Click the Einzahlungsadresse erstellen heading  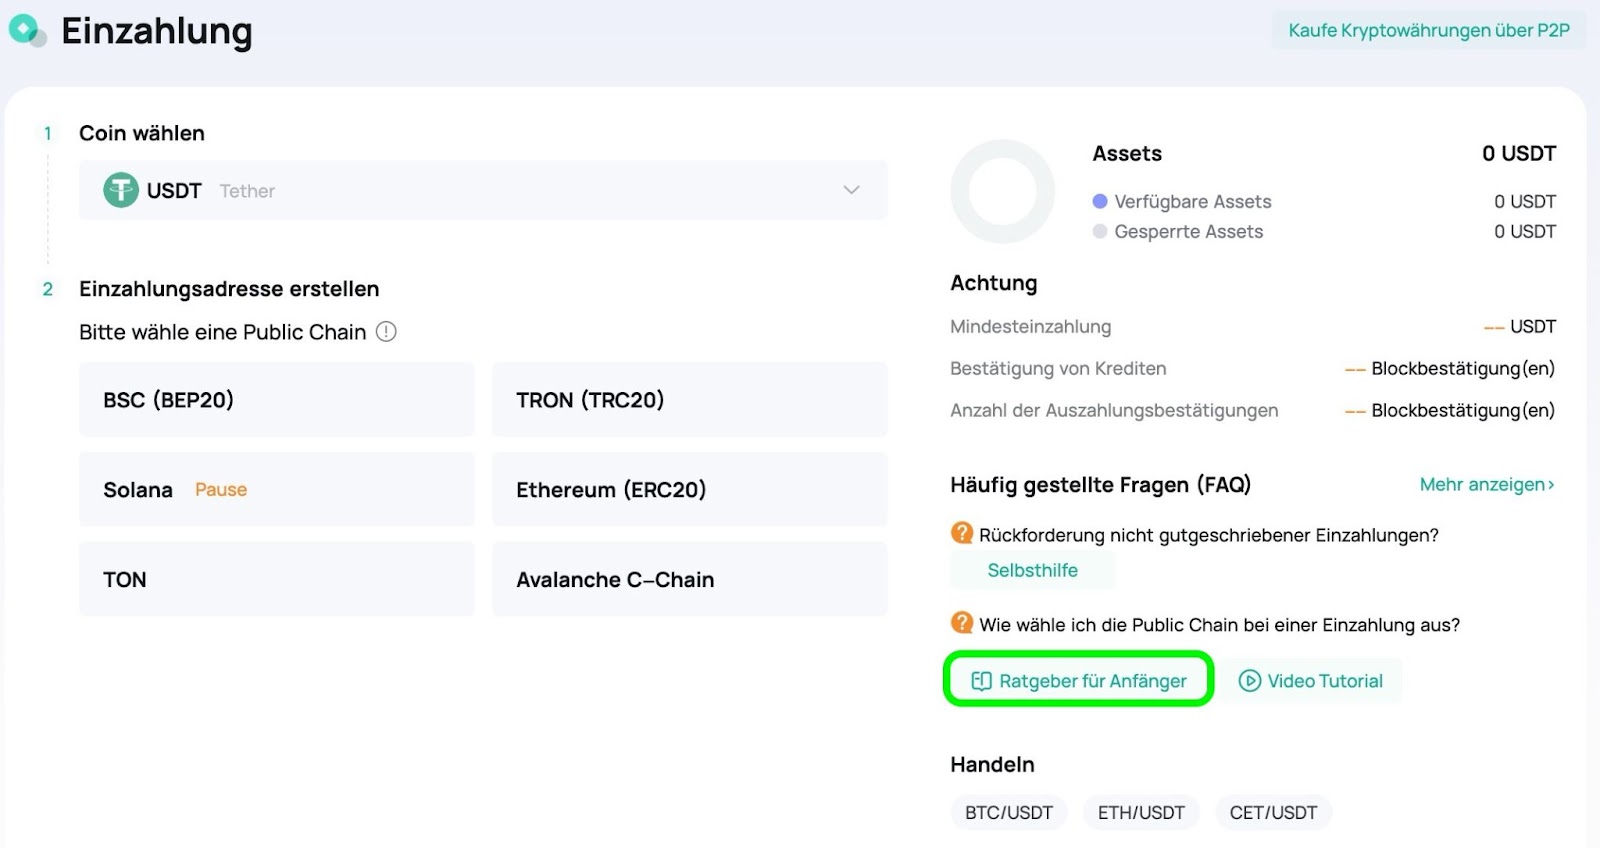click(x=229, y=289)
